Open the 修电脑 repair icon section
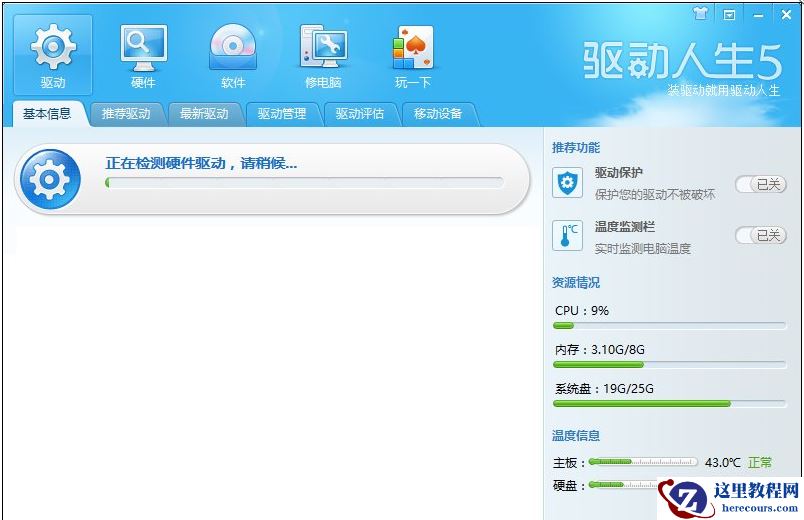This screenshot has width=804, height=520. tap(323, 55)
